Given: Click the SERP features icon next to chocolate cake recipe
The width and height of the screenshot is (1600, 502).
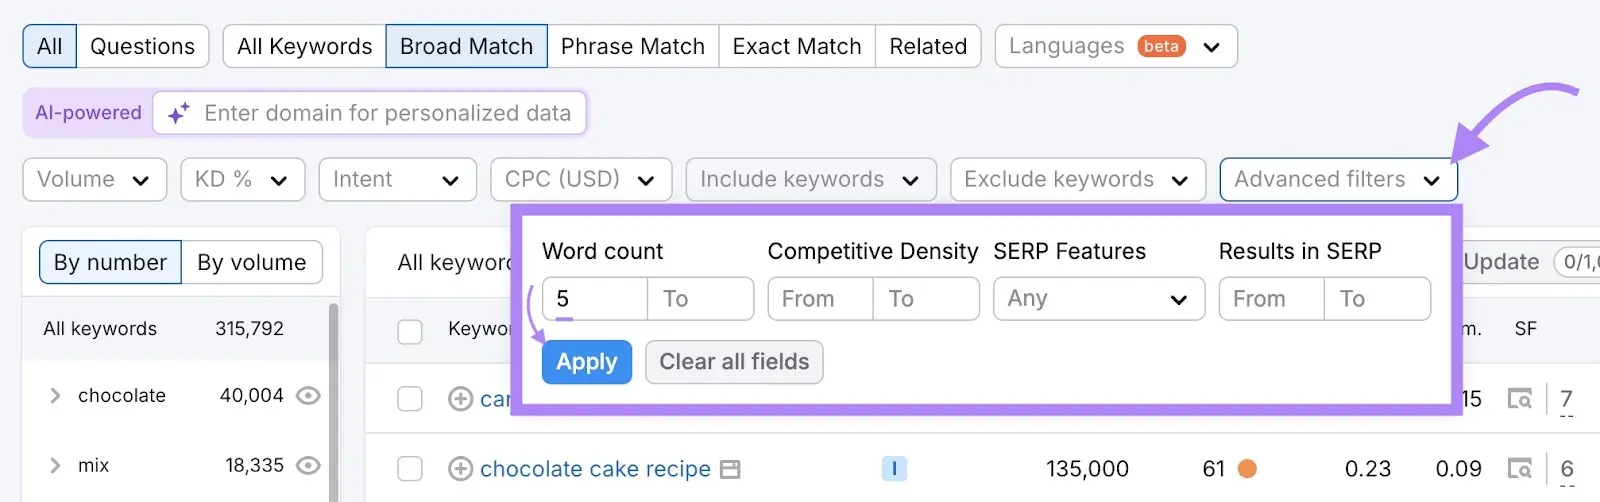Looking at the screenshot, I should click(731, 469).
